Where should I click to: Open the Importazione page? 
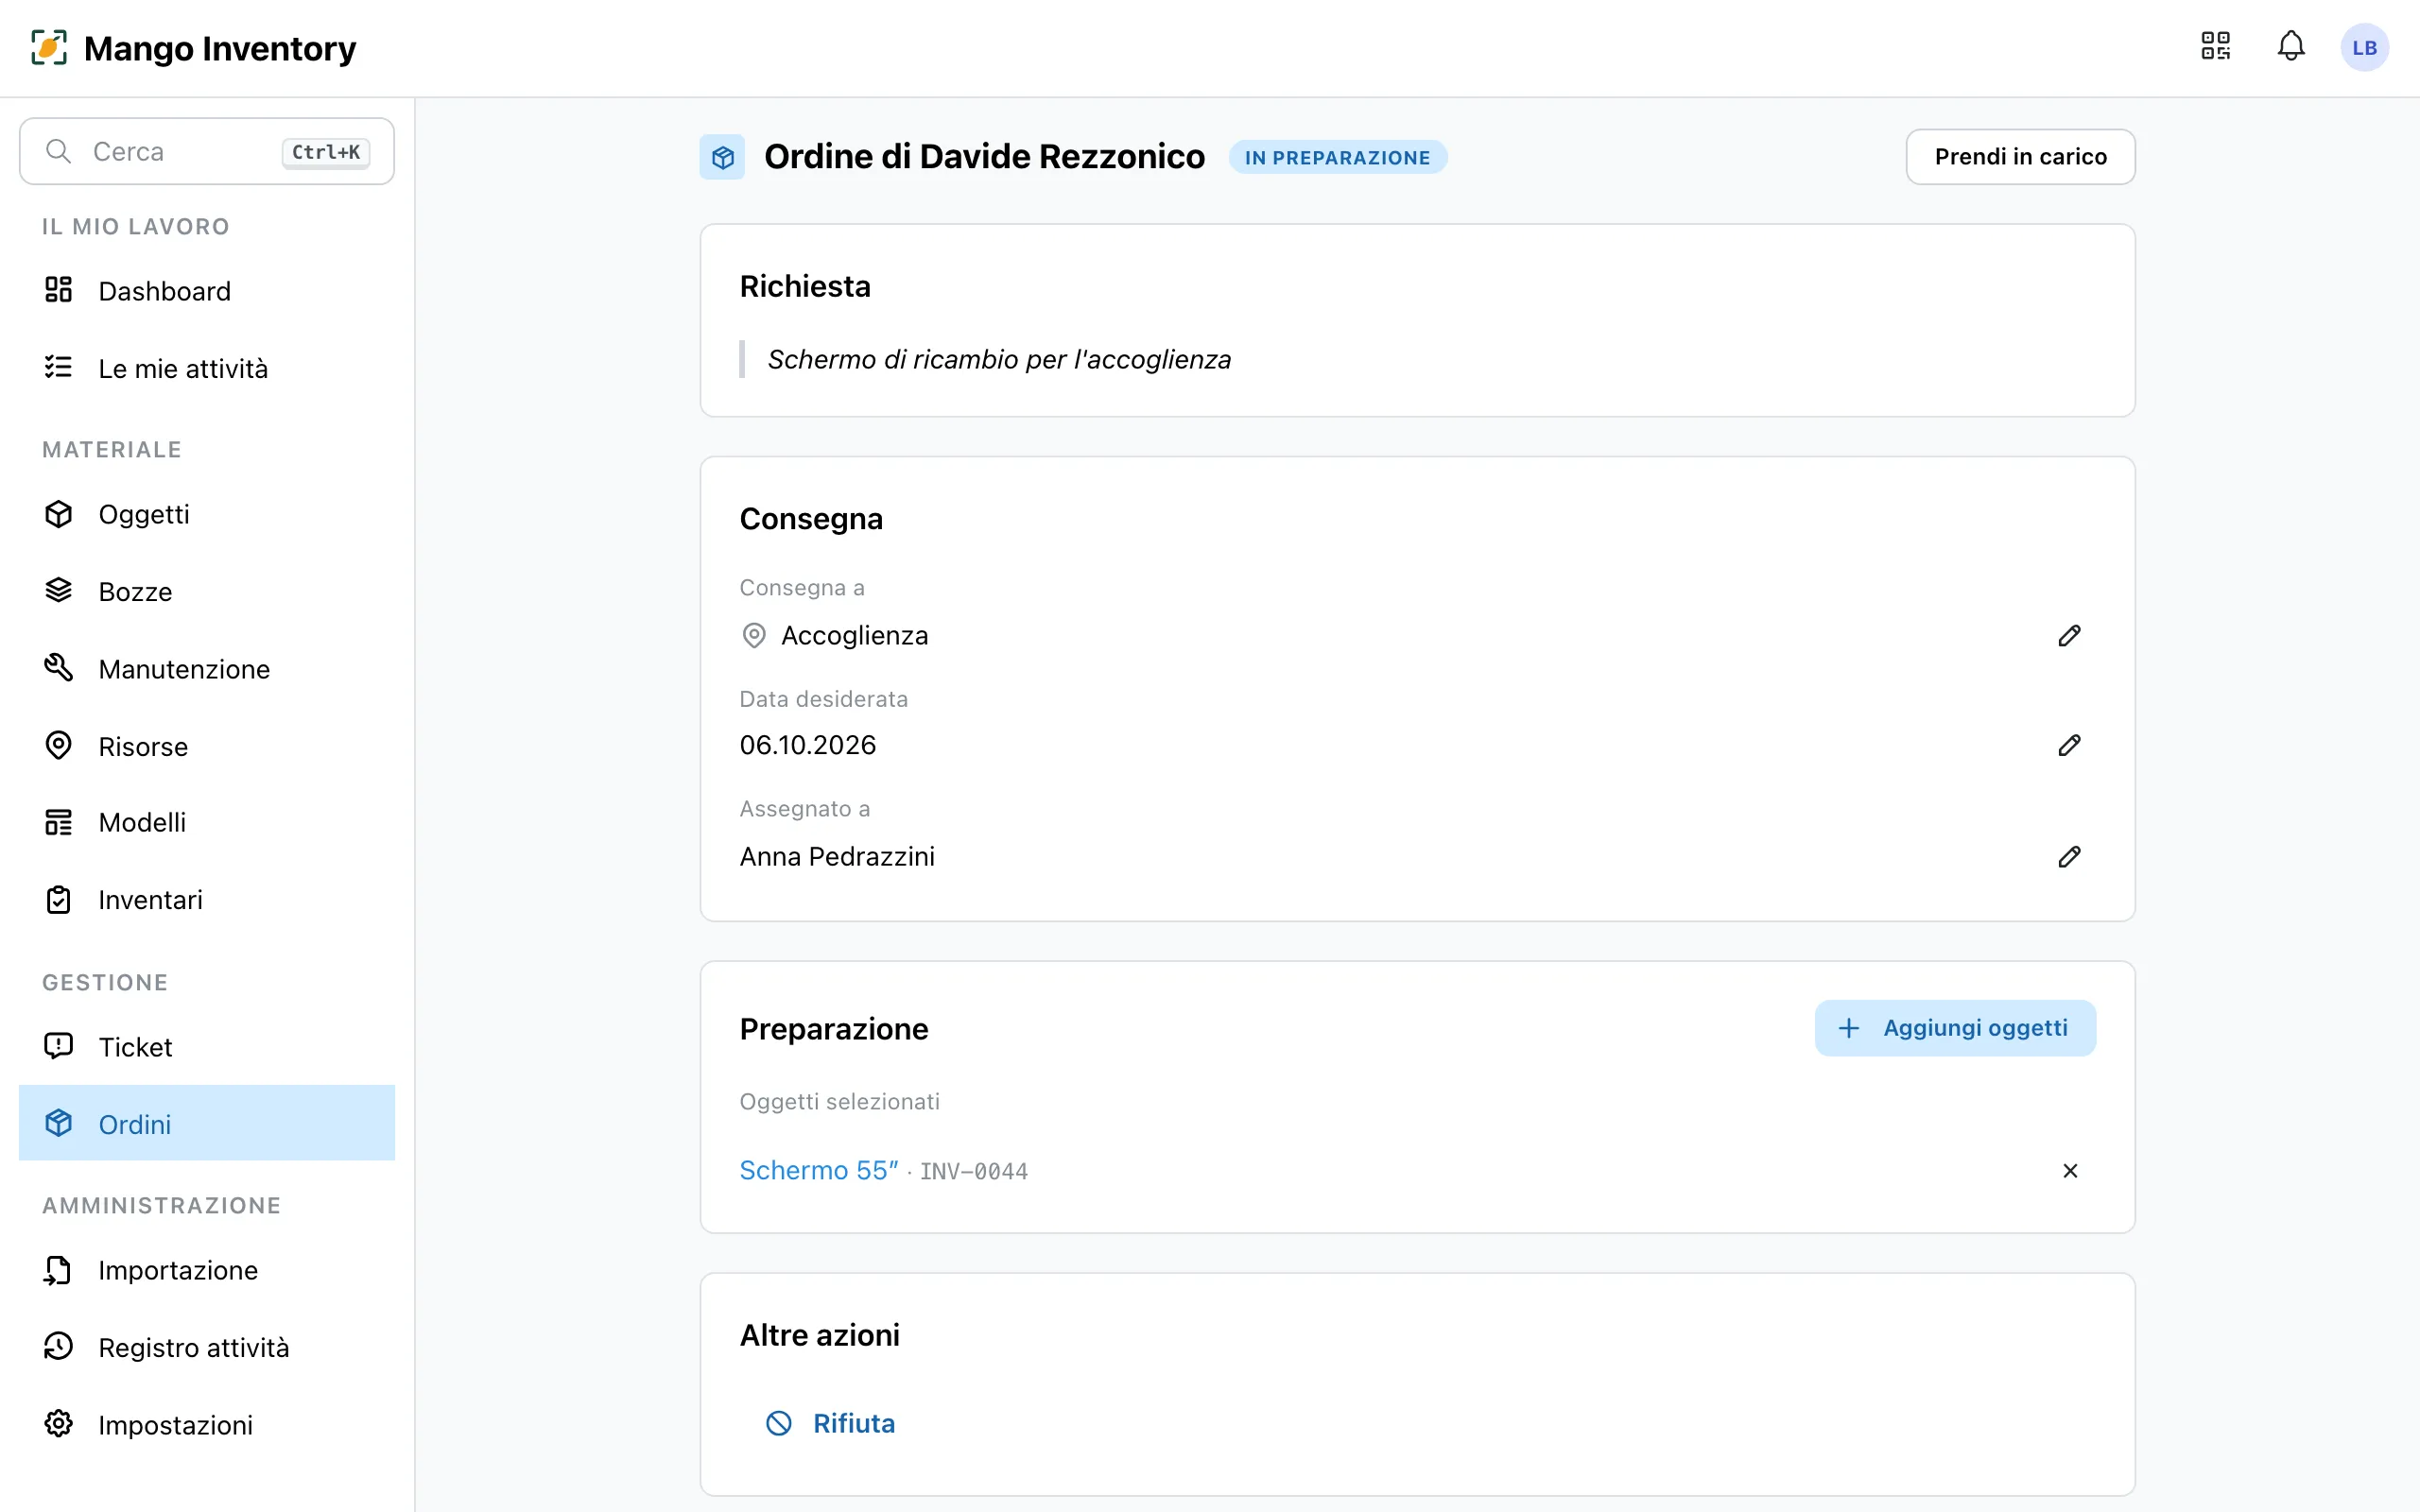[207, 1270]
